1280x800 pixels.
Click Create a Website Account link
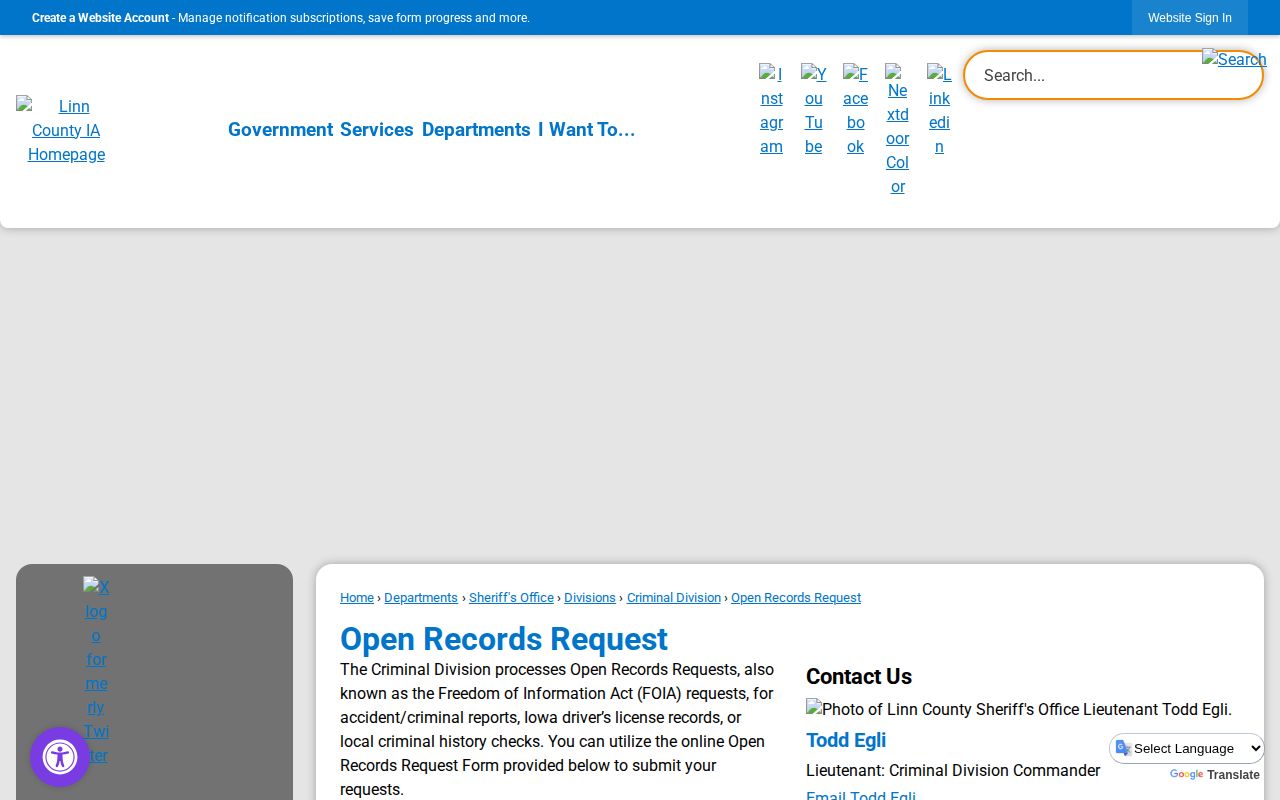tap(100, 18)
